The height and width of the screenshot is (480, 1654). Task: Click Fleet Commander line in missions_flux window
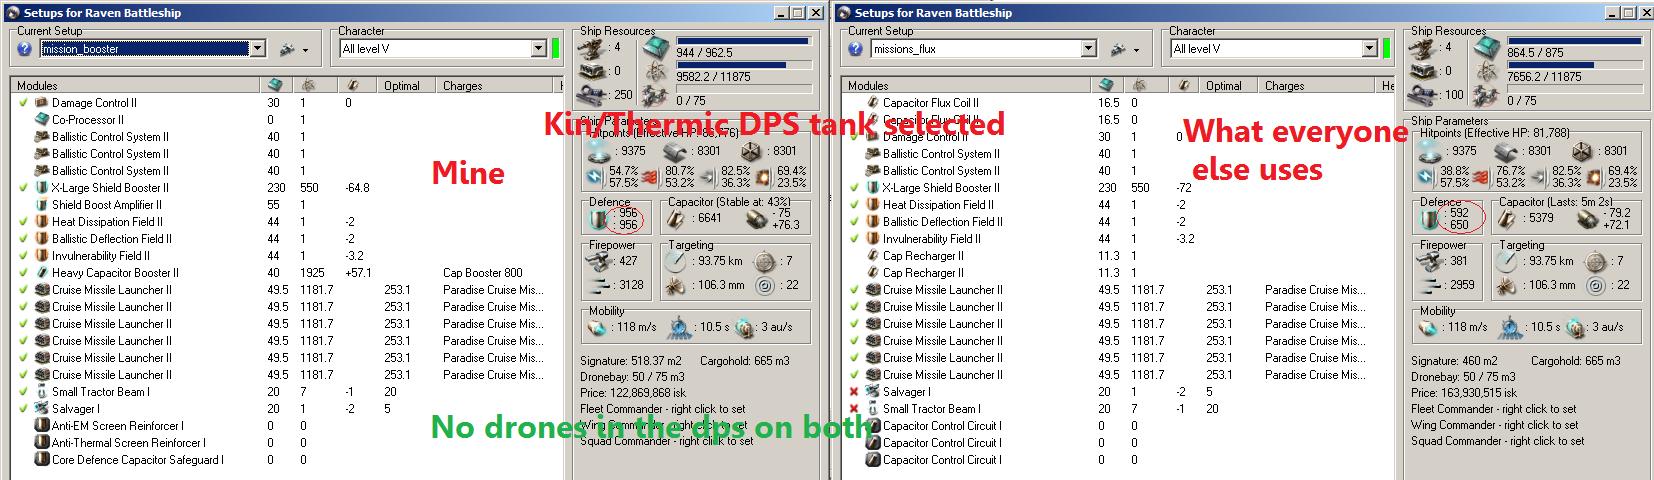1494,408
